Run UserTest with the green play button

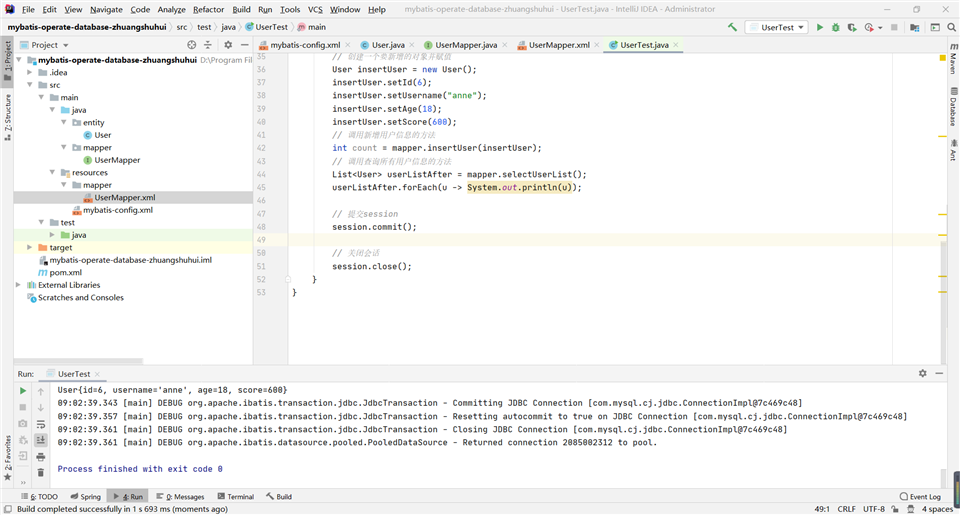(x=819, y=27)
